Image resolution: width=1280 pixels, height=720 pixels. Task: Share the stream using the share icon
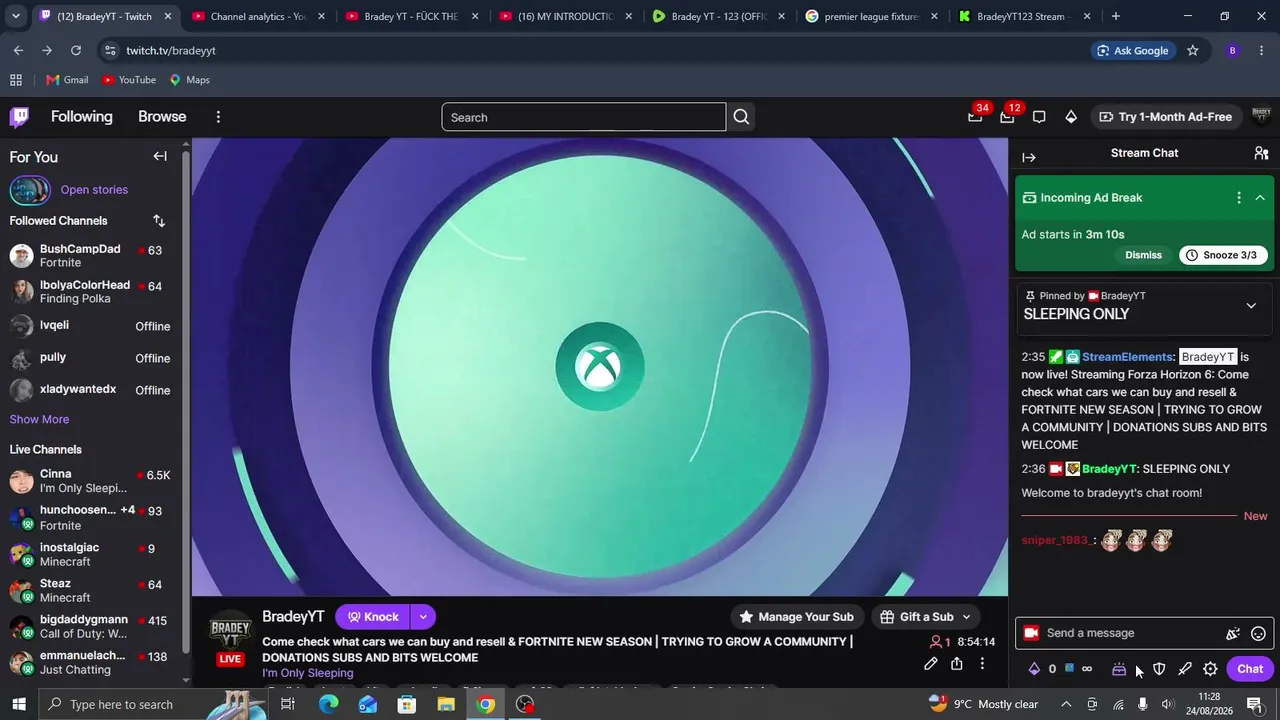point(957,664)
